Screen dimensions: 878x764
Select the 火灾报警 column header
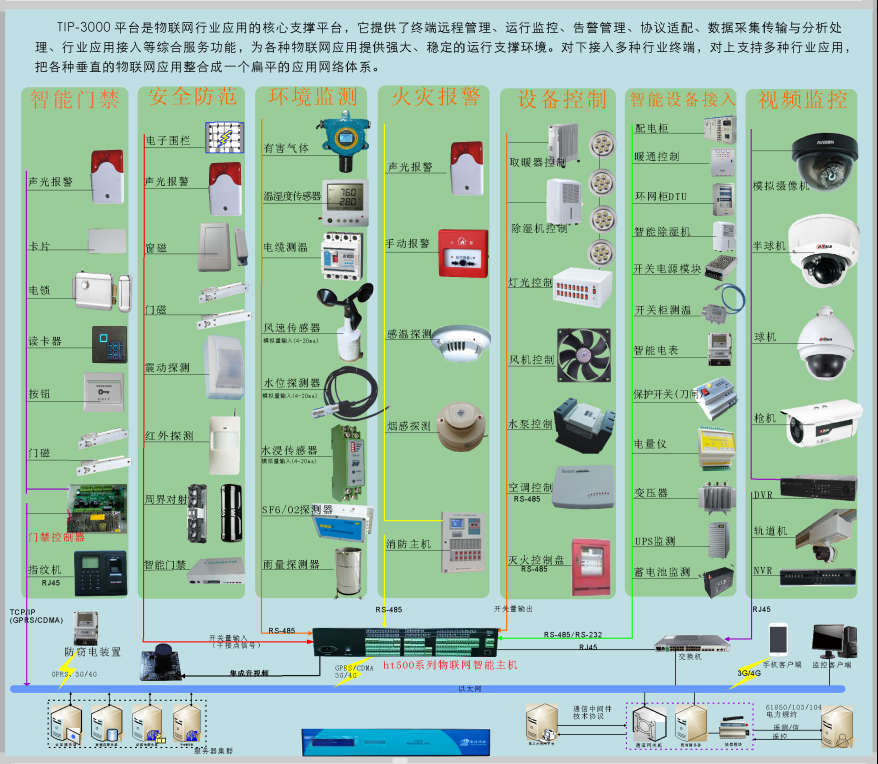(435, 97)
